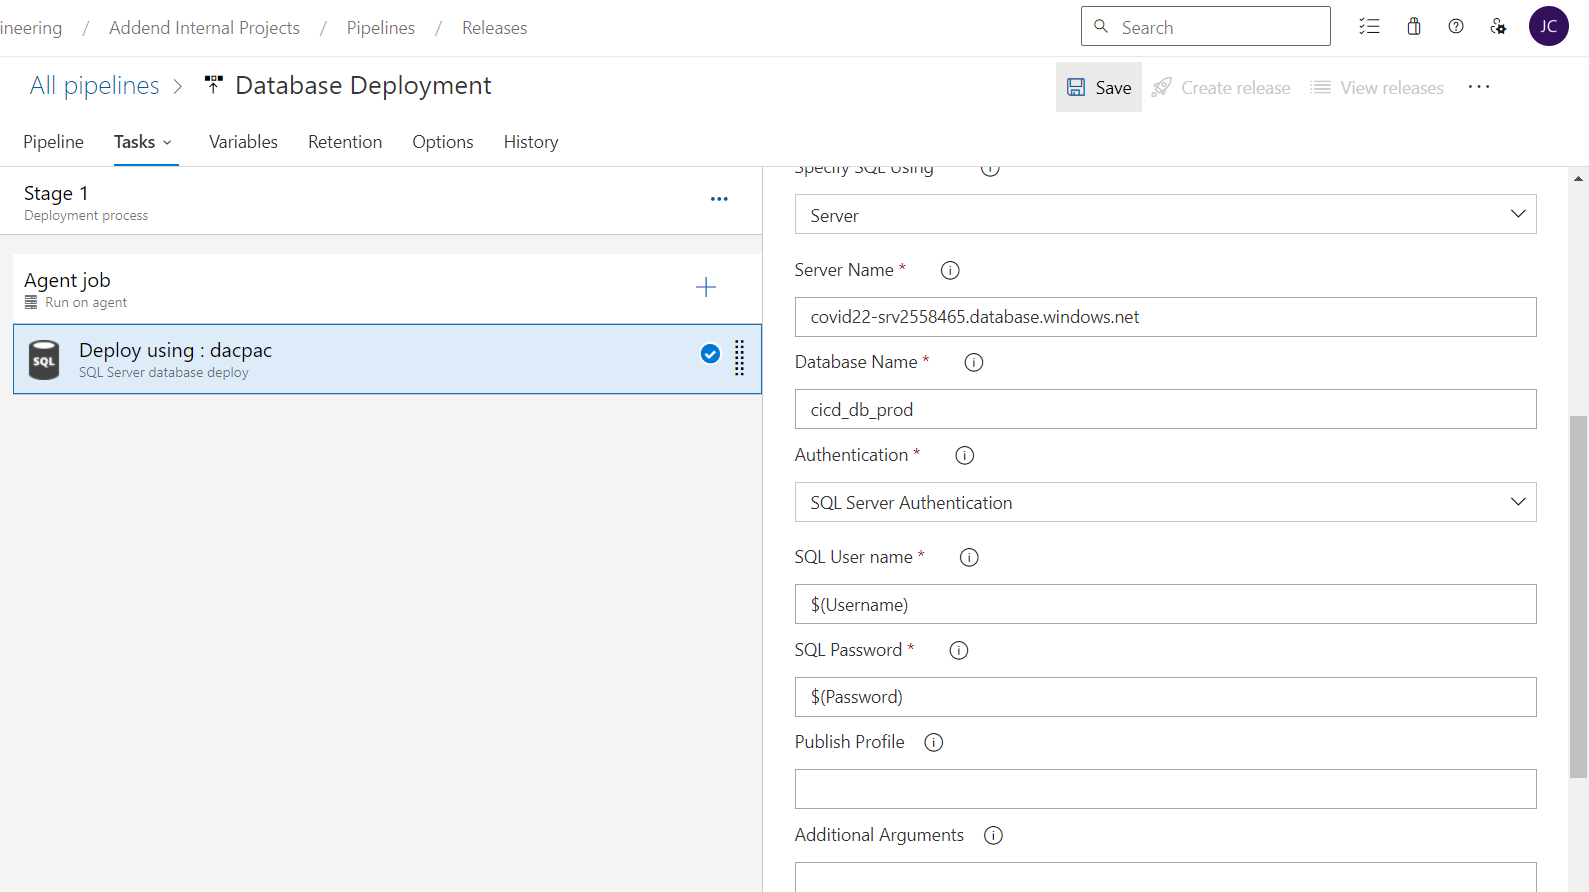Open the marketplace shopping bag icon
This screenshot has width=1589, height=892.
pyautogui.click(x=1414, y=27)
